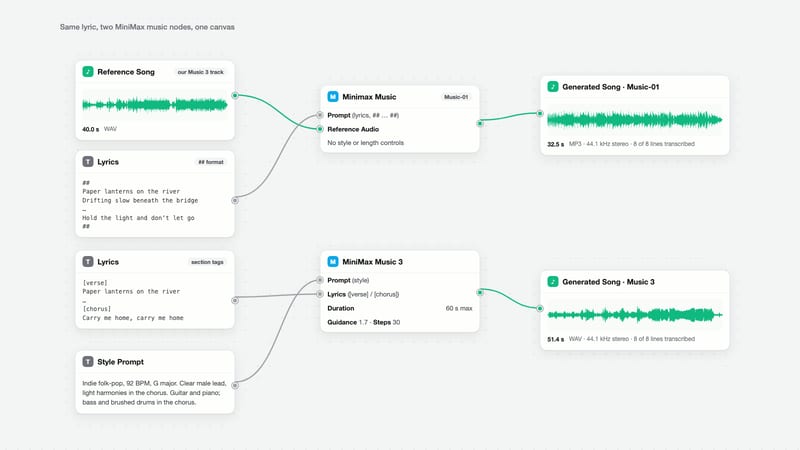The width and height of the screenshot is (800, 450).
Task: Click the 'Style Prompt' node title
Action: click(120, 362)
